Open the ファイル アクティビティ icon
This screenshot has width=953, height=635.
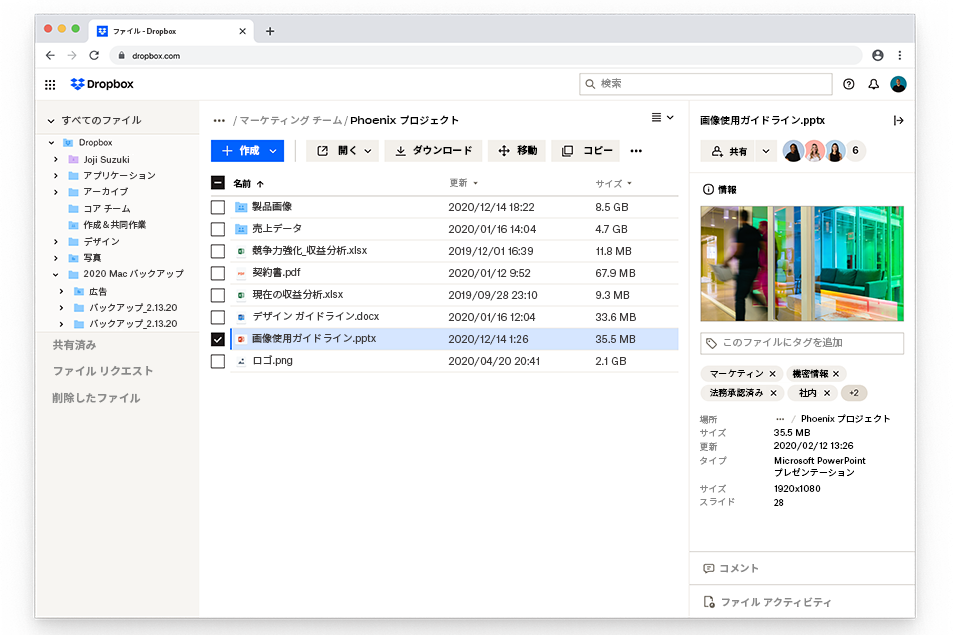point(707,601)
